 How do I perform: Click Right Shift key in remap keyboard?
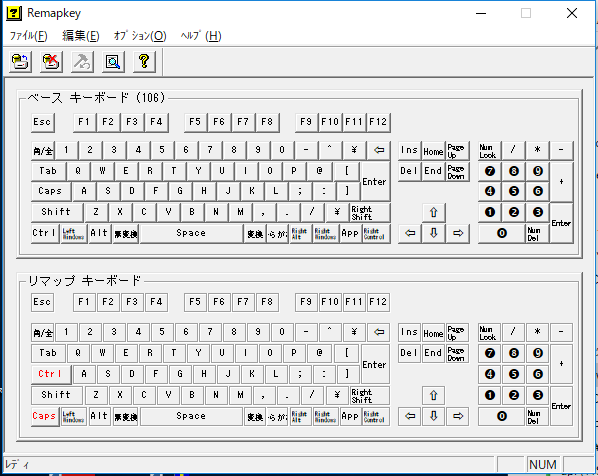tap(370, 396)
